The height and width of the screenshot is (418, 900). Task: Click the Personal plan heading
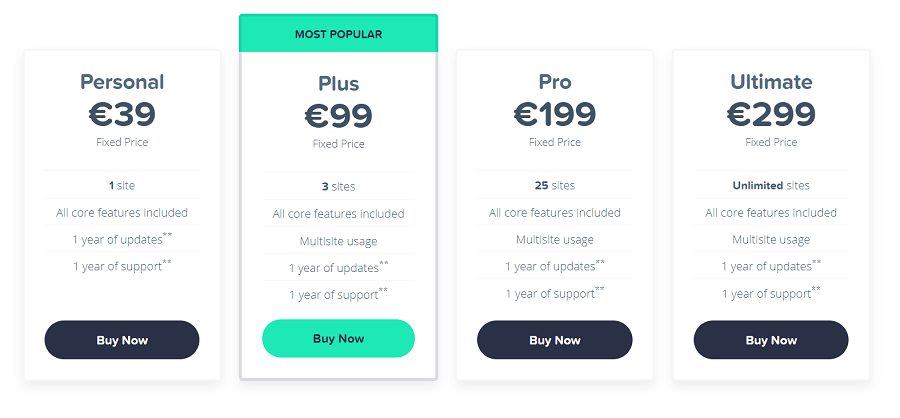coord(122,82)
